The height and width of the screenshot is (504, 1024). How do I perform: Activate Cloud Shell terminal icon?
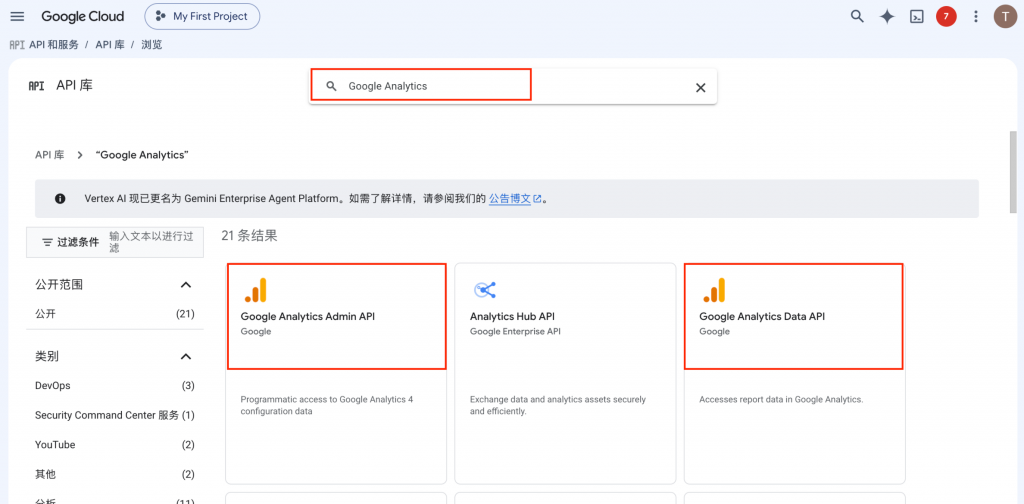tap(917, 17)
